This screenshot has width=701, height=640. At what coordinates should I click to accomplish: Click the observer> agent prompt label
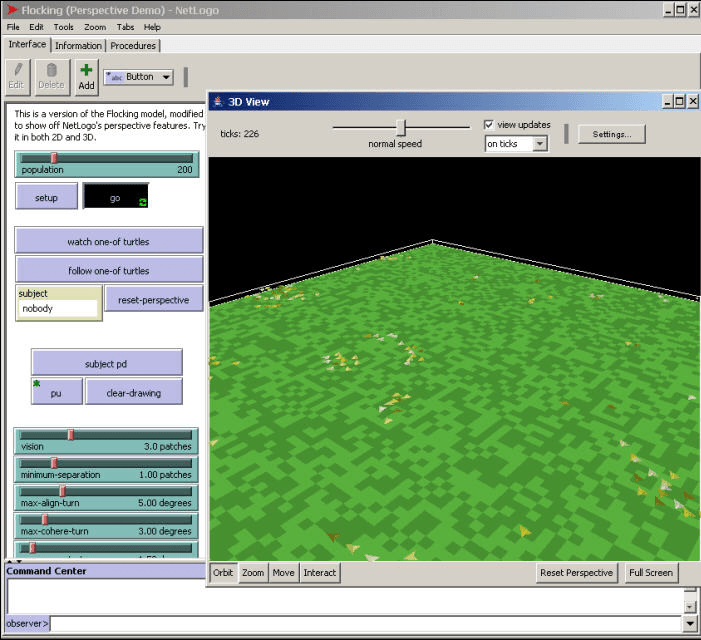(x=27, y=623)
